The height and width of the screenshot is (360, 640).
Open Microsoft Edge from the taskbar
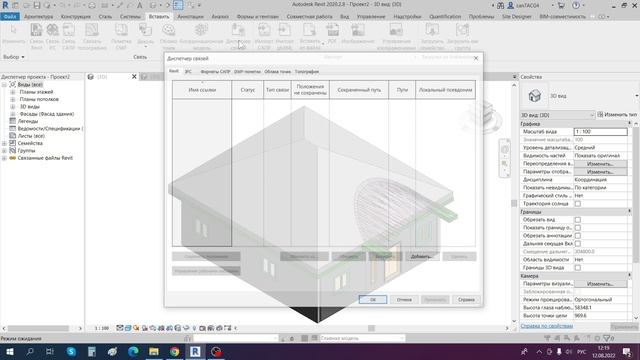click(x=133, y=351)
